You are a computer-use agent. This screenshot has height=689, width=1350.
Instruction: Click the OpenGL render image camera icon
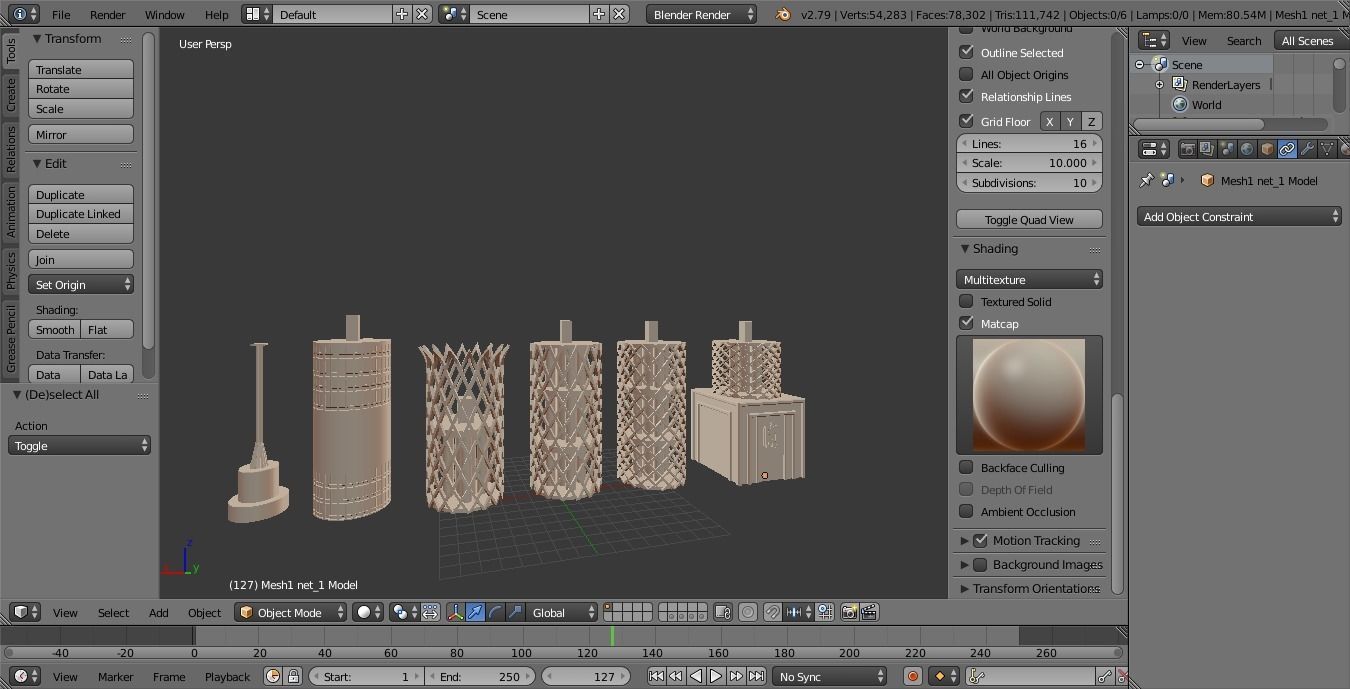pyautogui.click(x=849, y=612)
